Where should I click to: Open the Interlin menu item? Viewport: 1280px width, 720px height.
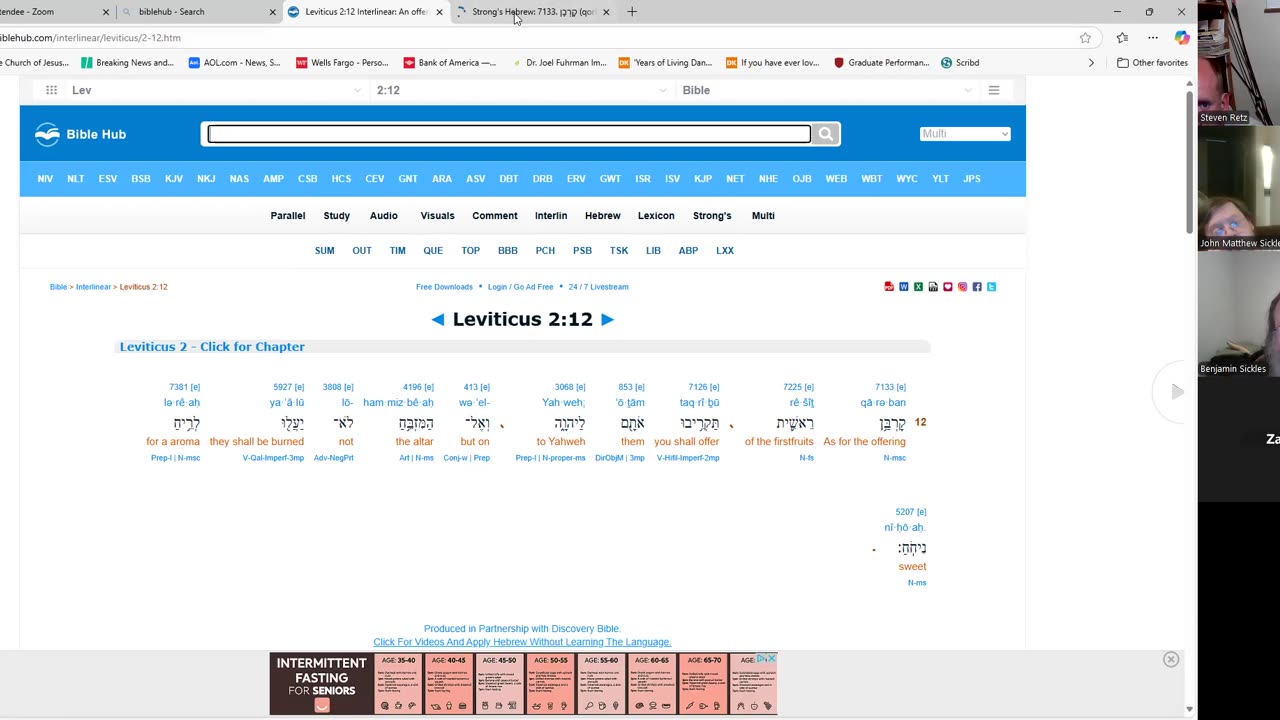(x=551, y=216)
